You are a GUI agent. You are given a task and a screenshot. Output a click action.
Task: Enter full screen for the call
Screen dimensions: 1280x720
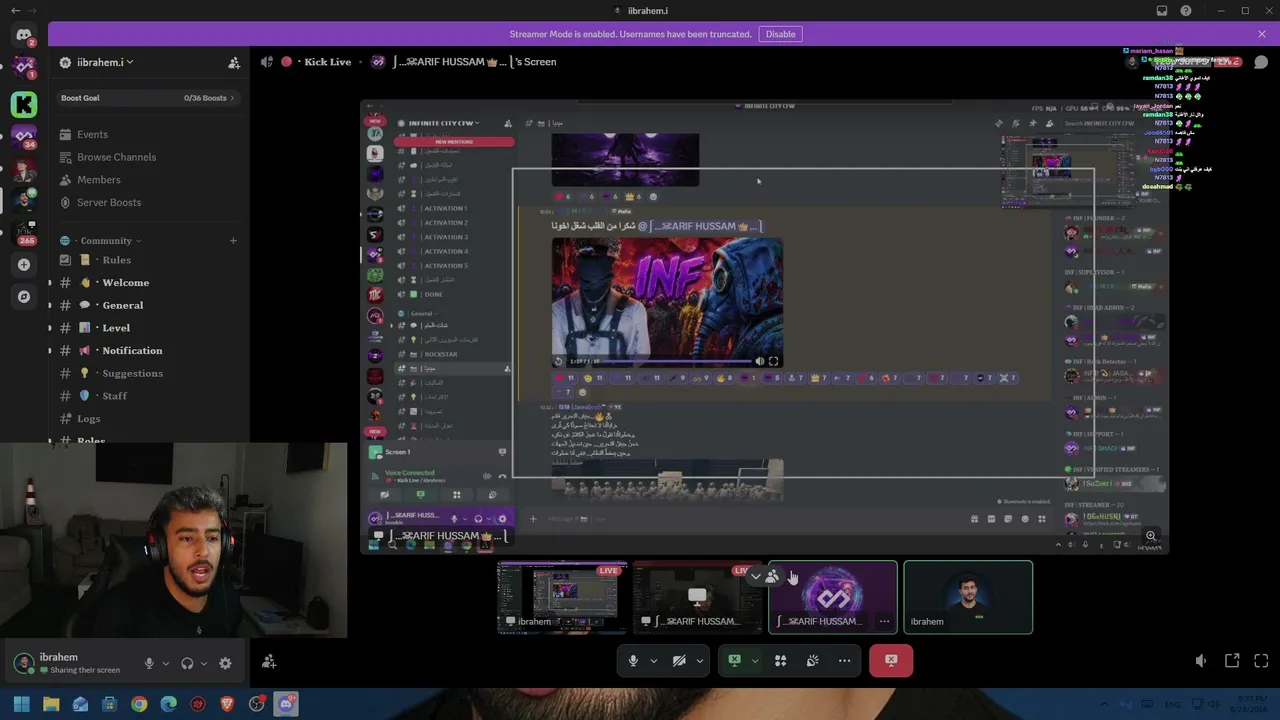coord(1262,661)
